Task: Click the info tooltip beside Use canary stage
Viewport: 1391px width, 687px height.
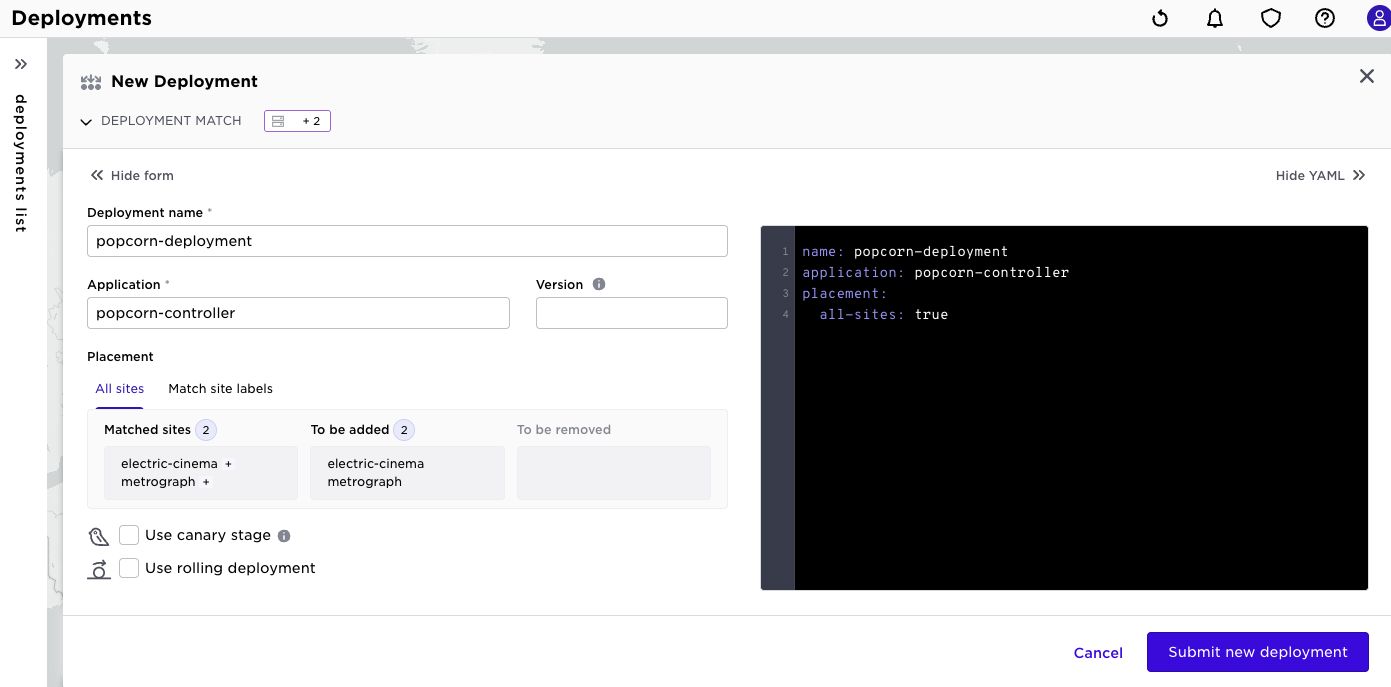Action: click(x=283, y=535)
